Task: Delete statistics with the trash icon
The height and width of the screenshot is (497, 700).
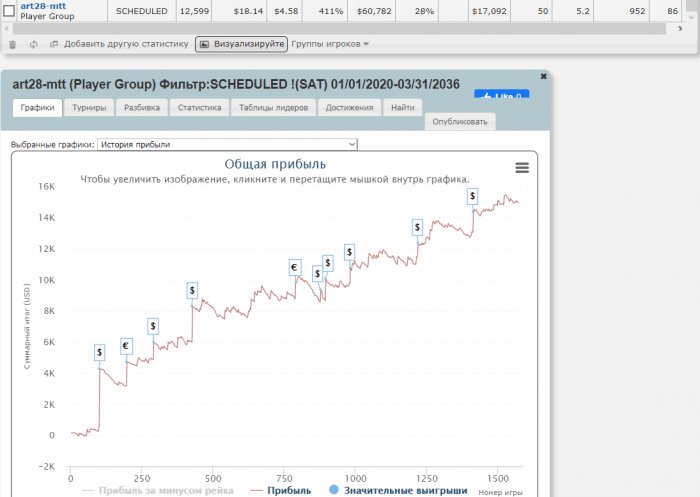Action: point(12,44)
